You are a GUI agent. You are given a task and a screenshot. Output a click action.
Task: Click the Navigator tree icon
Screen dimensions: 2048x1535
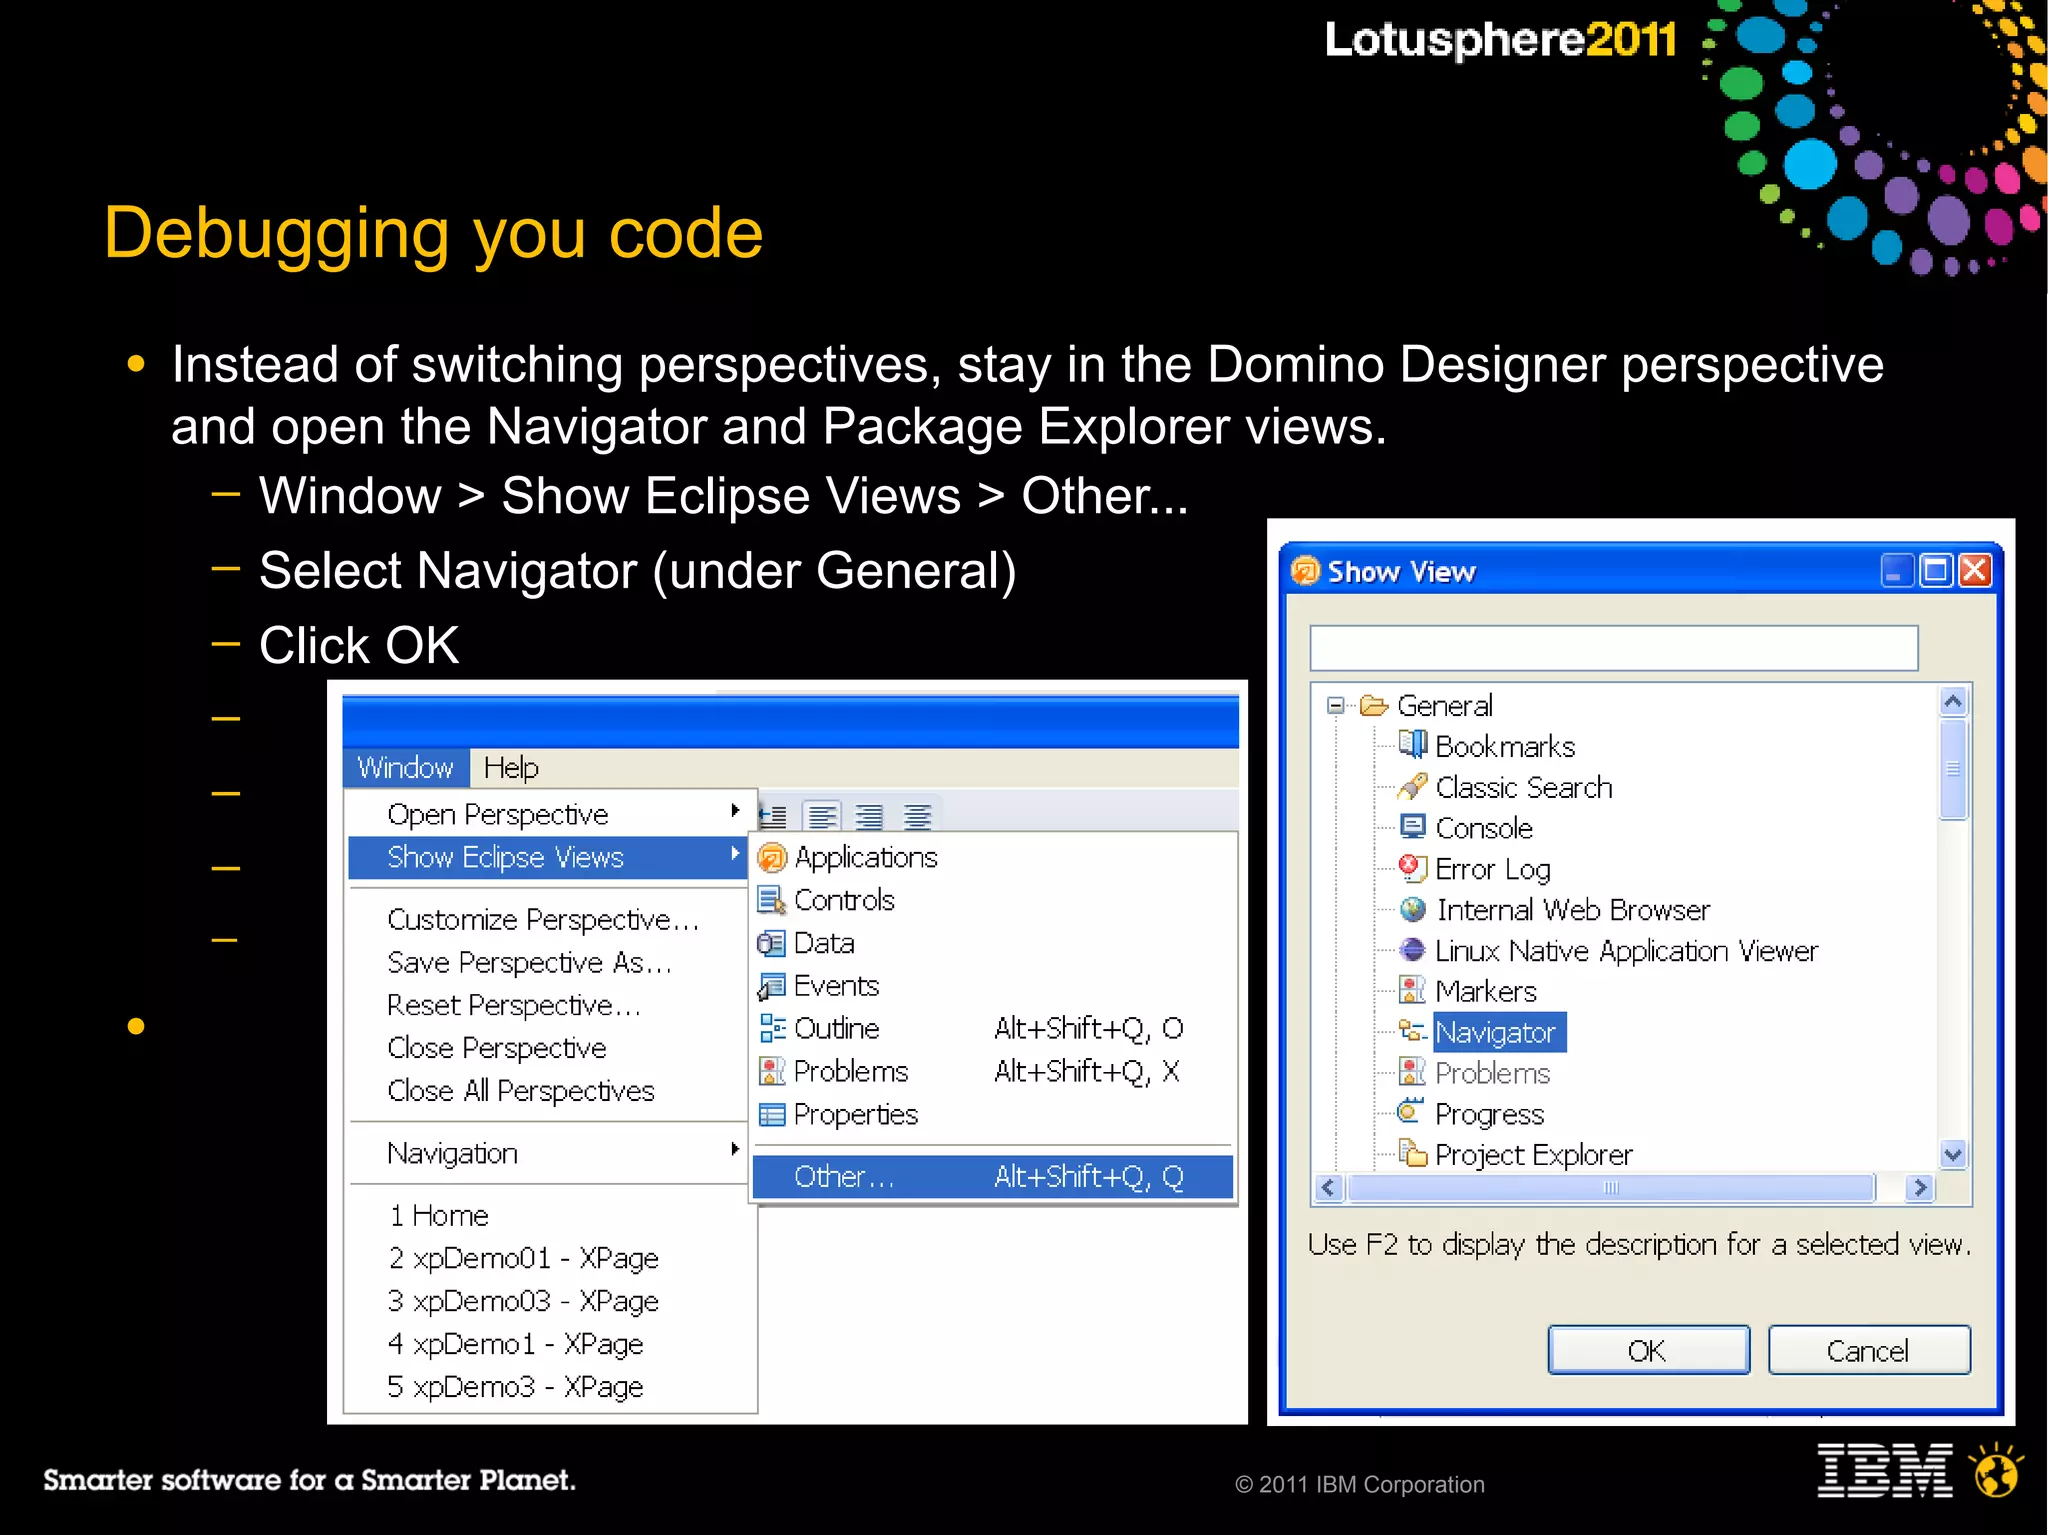pyautogui.click(x=1412, y=1032)
